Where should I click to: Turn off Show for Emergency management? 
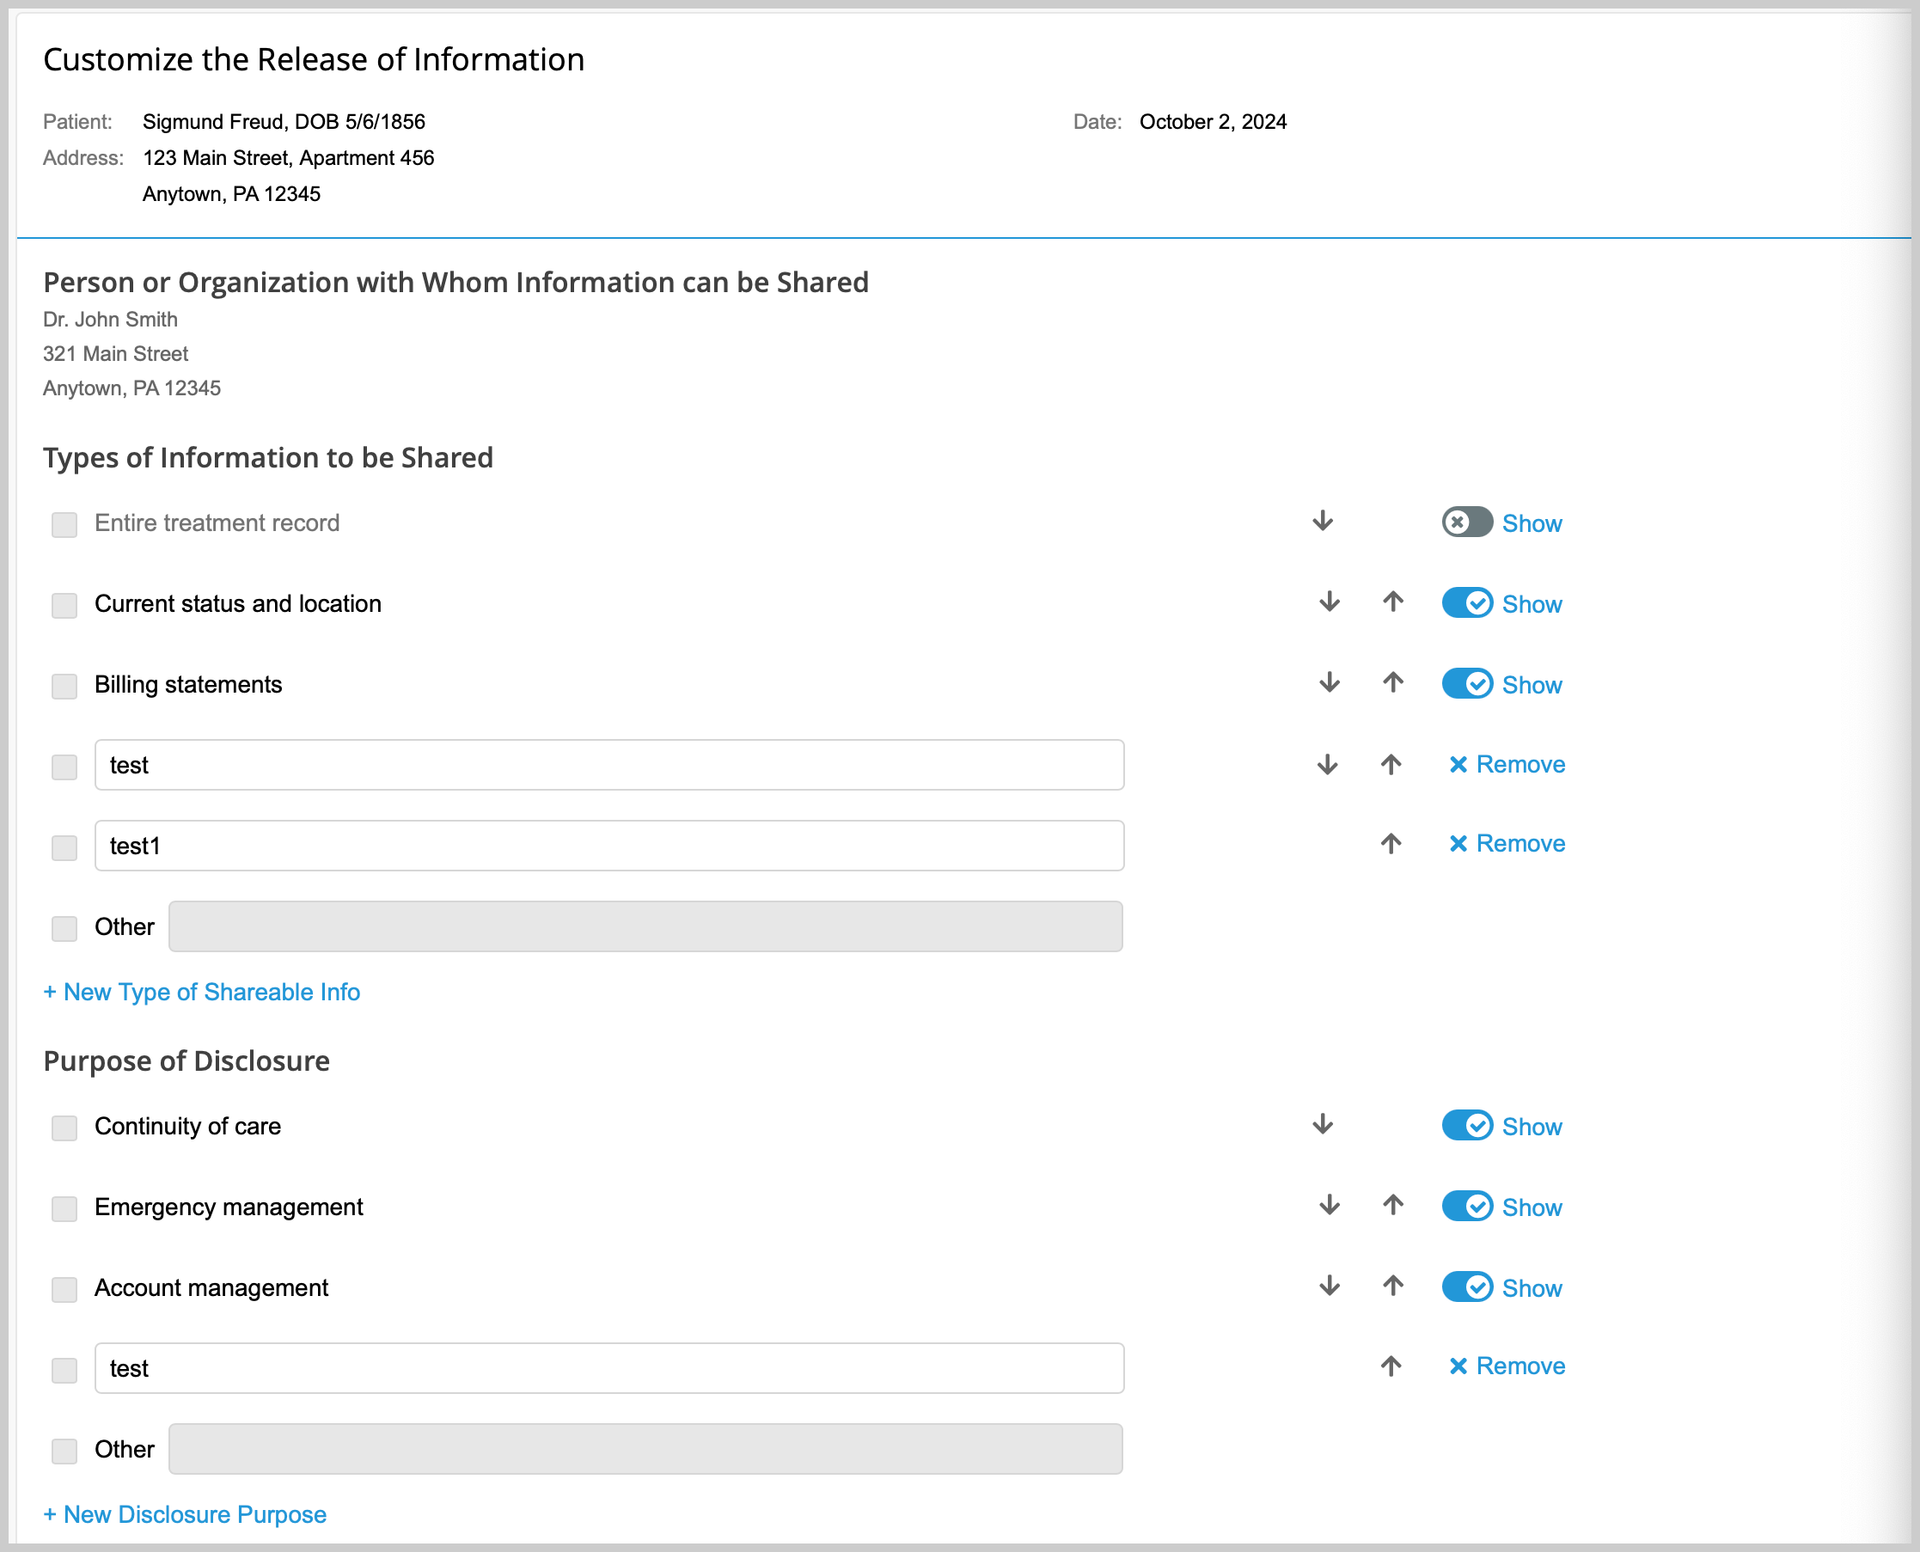pos(1467,1206)
